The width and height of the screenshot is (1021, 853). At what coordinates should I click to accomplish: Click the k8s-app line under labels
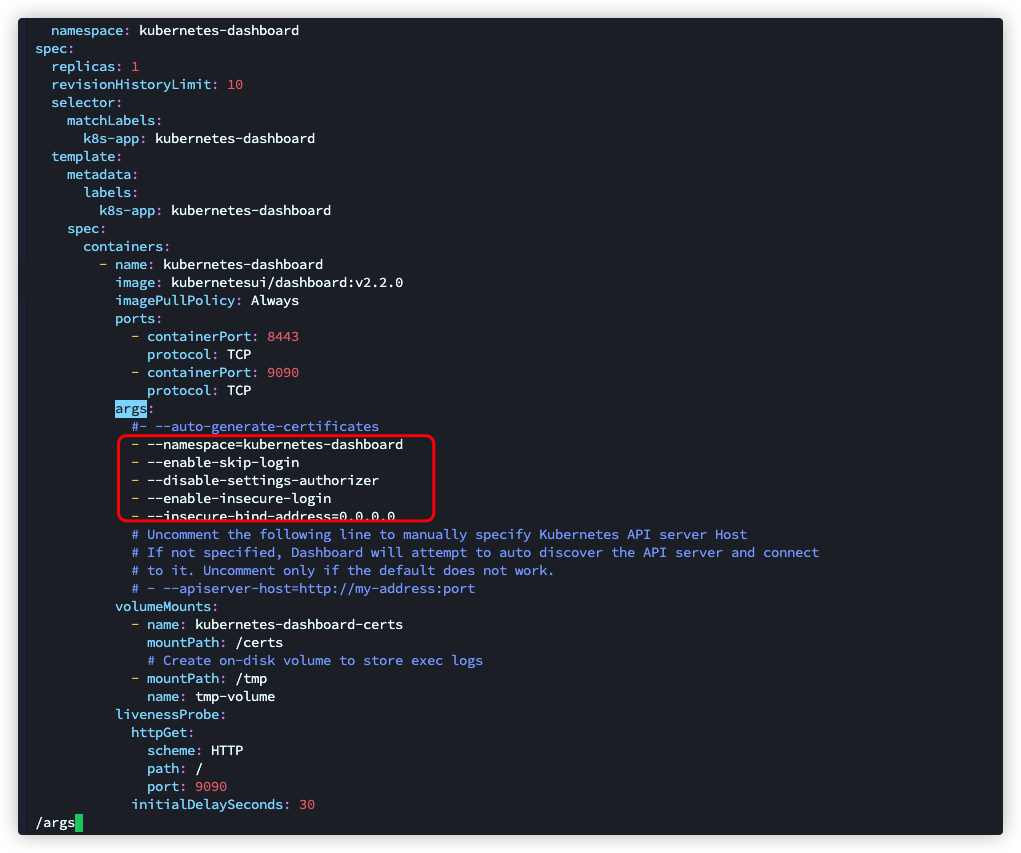pos(215,211)
